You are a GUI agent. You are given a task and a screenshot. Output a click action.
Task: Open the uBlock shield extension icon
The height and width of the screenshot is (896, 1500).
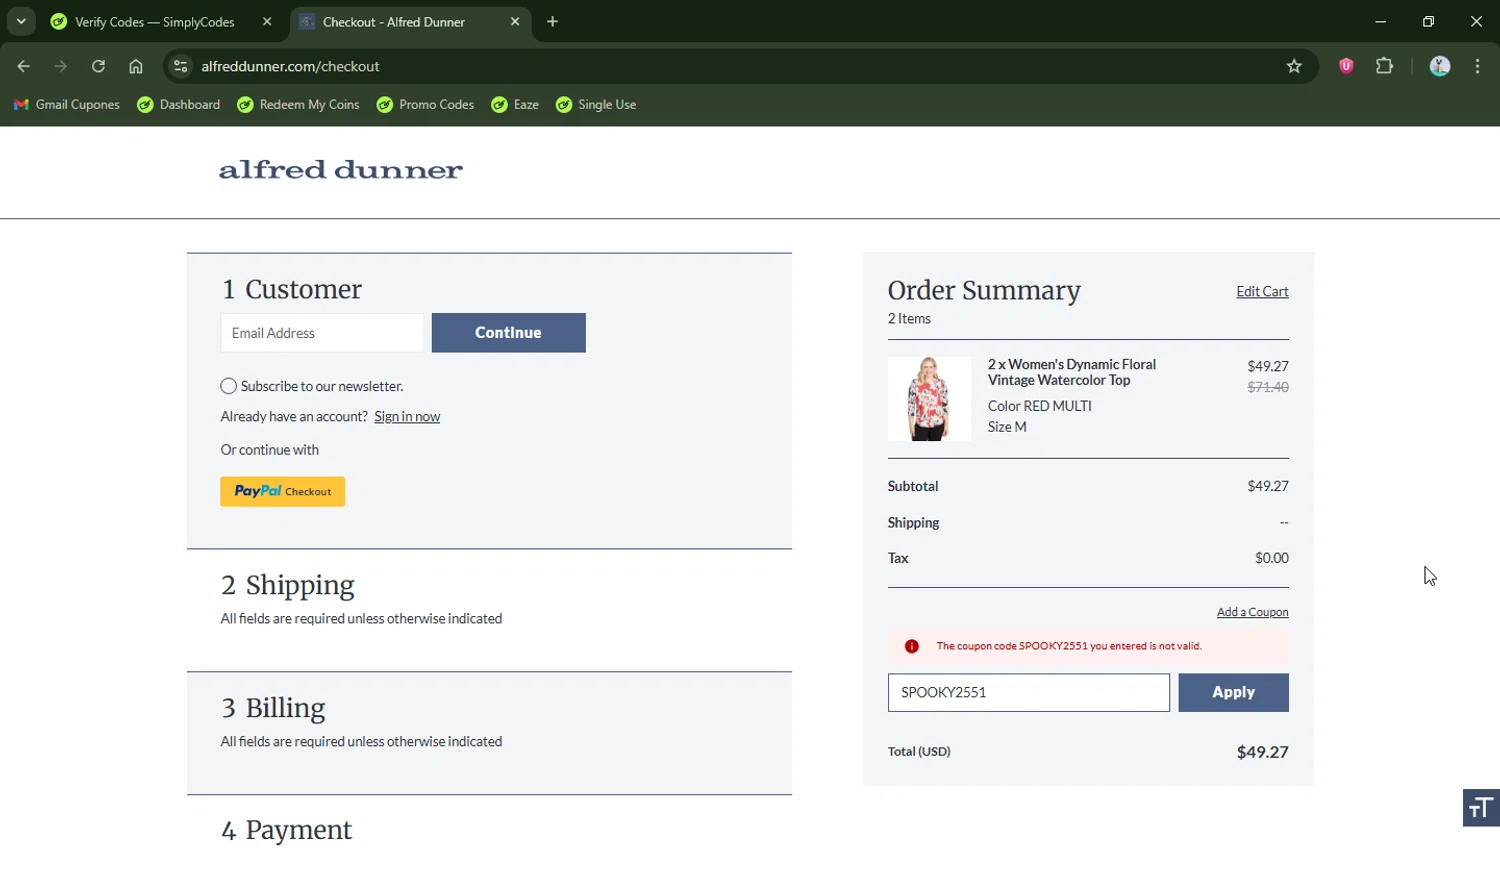(1346, 67)
